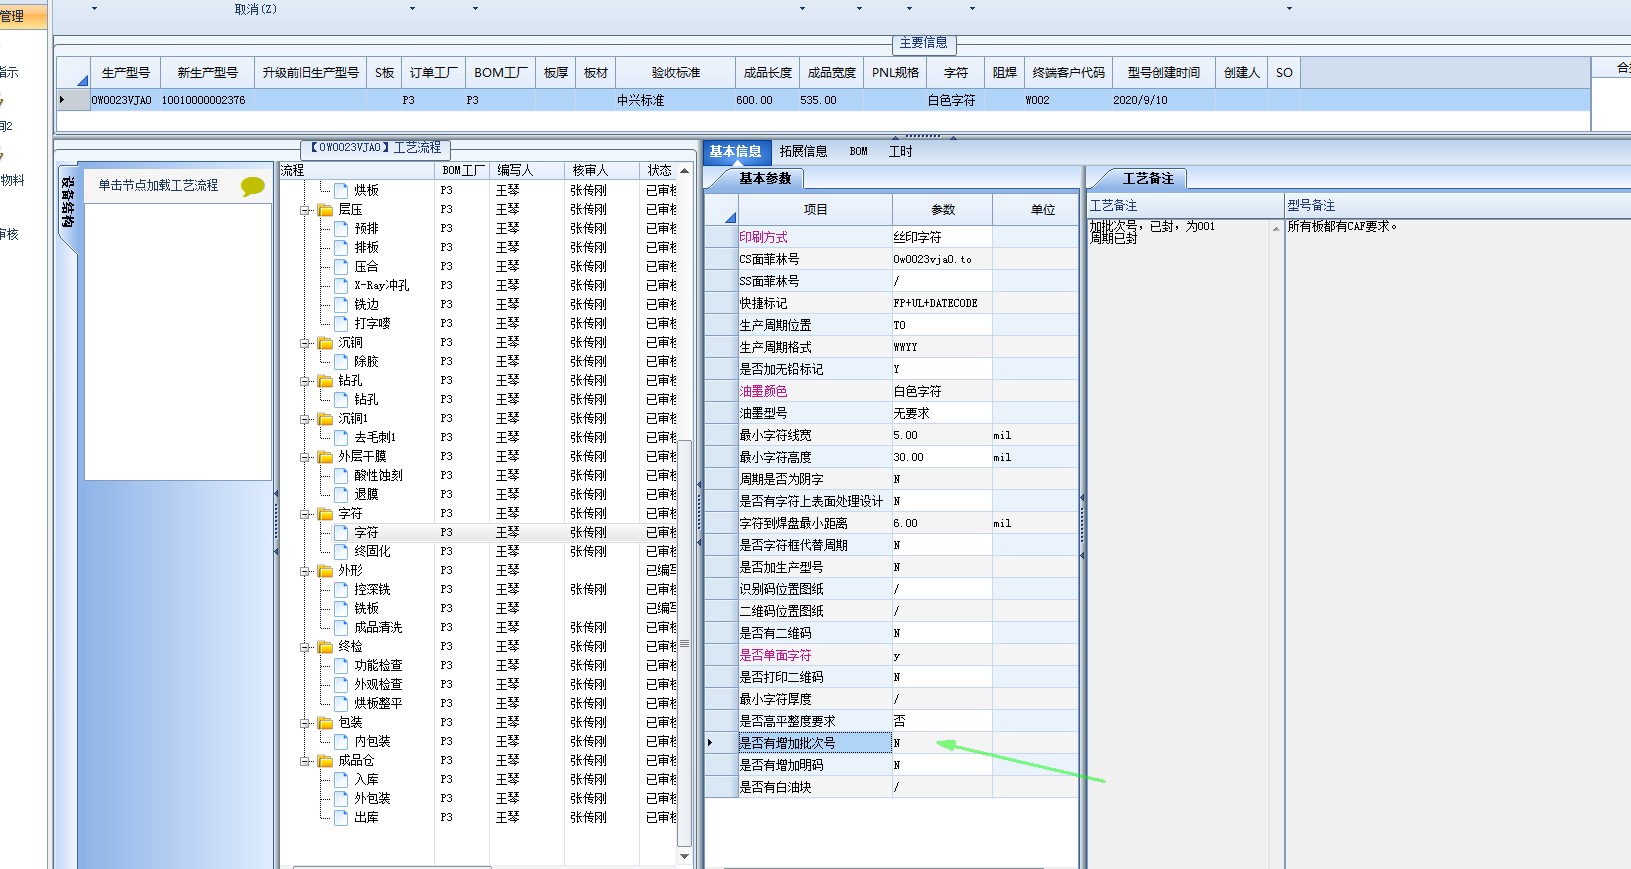Click the folder icon of 成品仓 node
Screen dimensions: 1631x869
325,761
